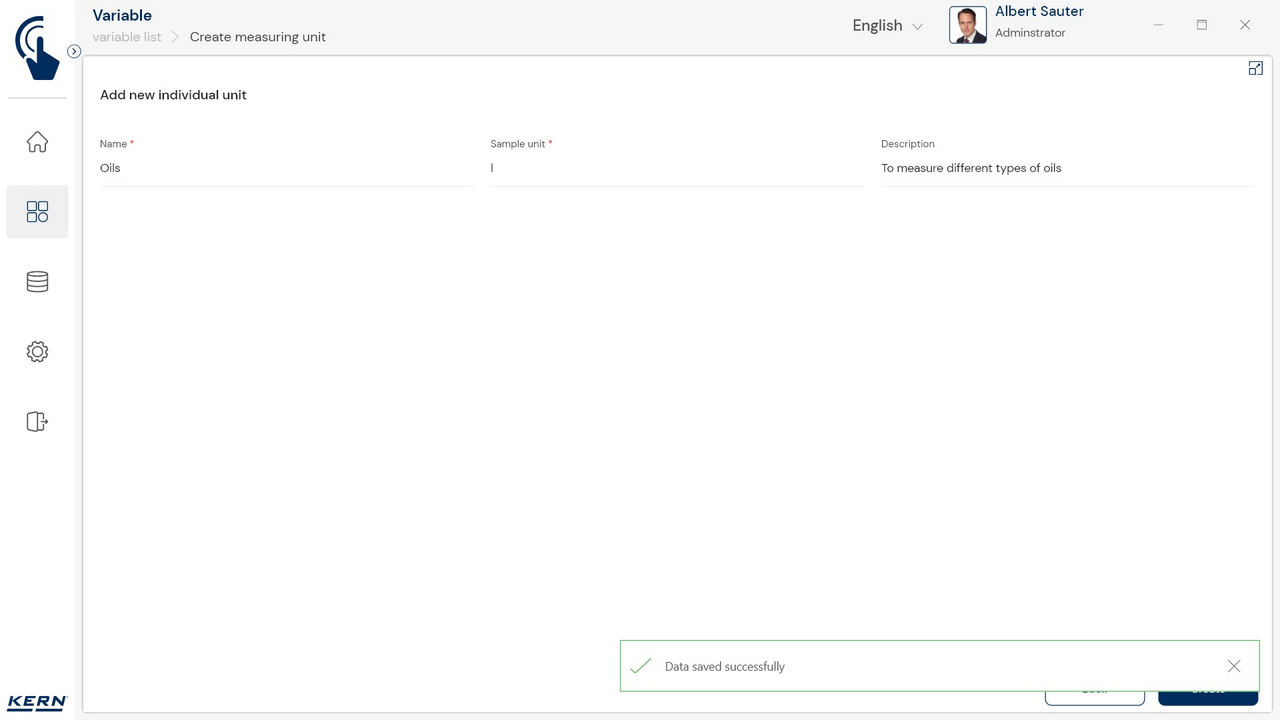Click the panel fullscreen icon at top right
1280x720 pixels.
[1255, 68]
